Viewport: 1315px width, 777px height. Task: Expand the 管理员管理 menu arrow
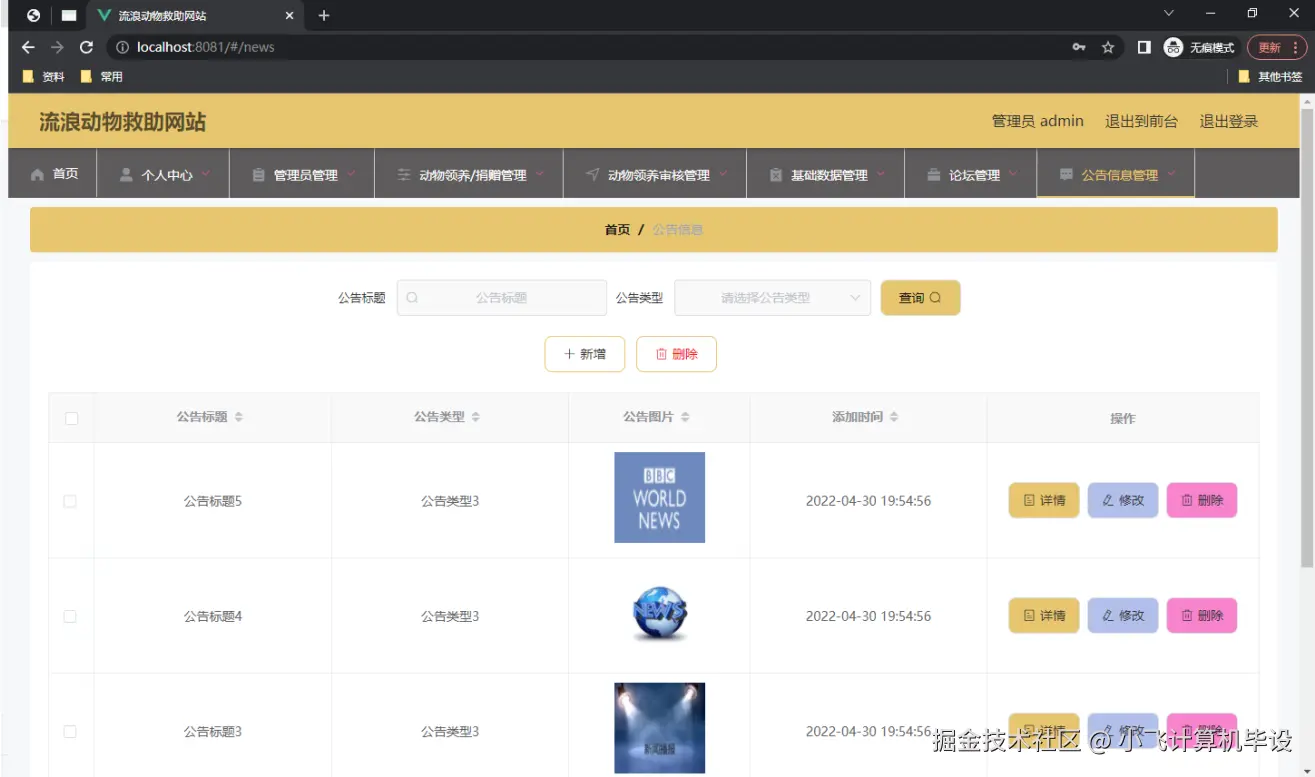pos(352,174)
